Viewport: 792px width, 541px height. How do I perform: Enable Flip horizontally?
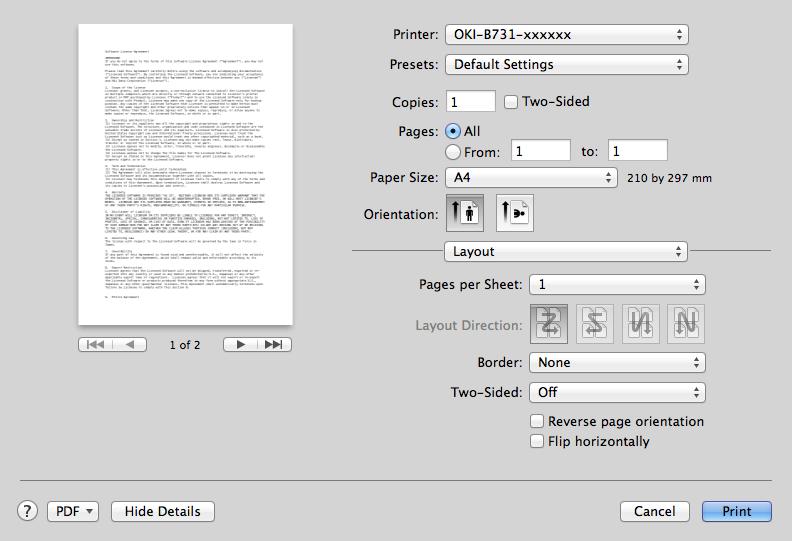point(537,441)
